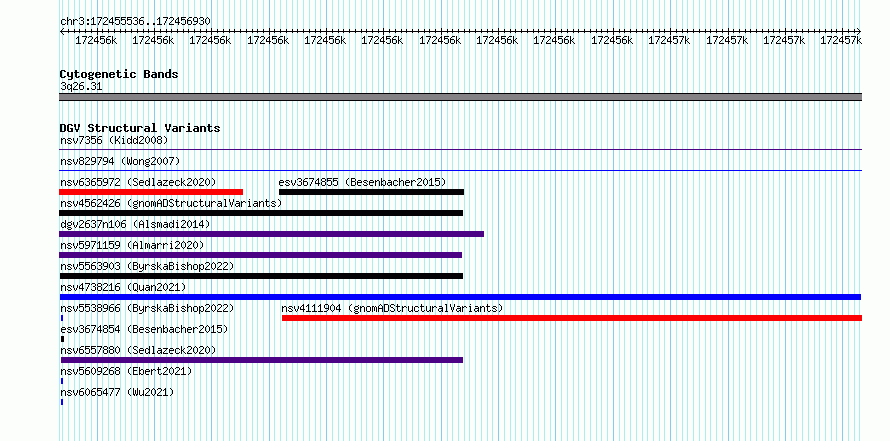The width and height of the screenshot is (890, 441).
Task: Open the esv3674854 (Besenbacher2015) label
Action: (x=144, y=329)
